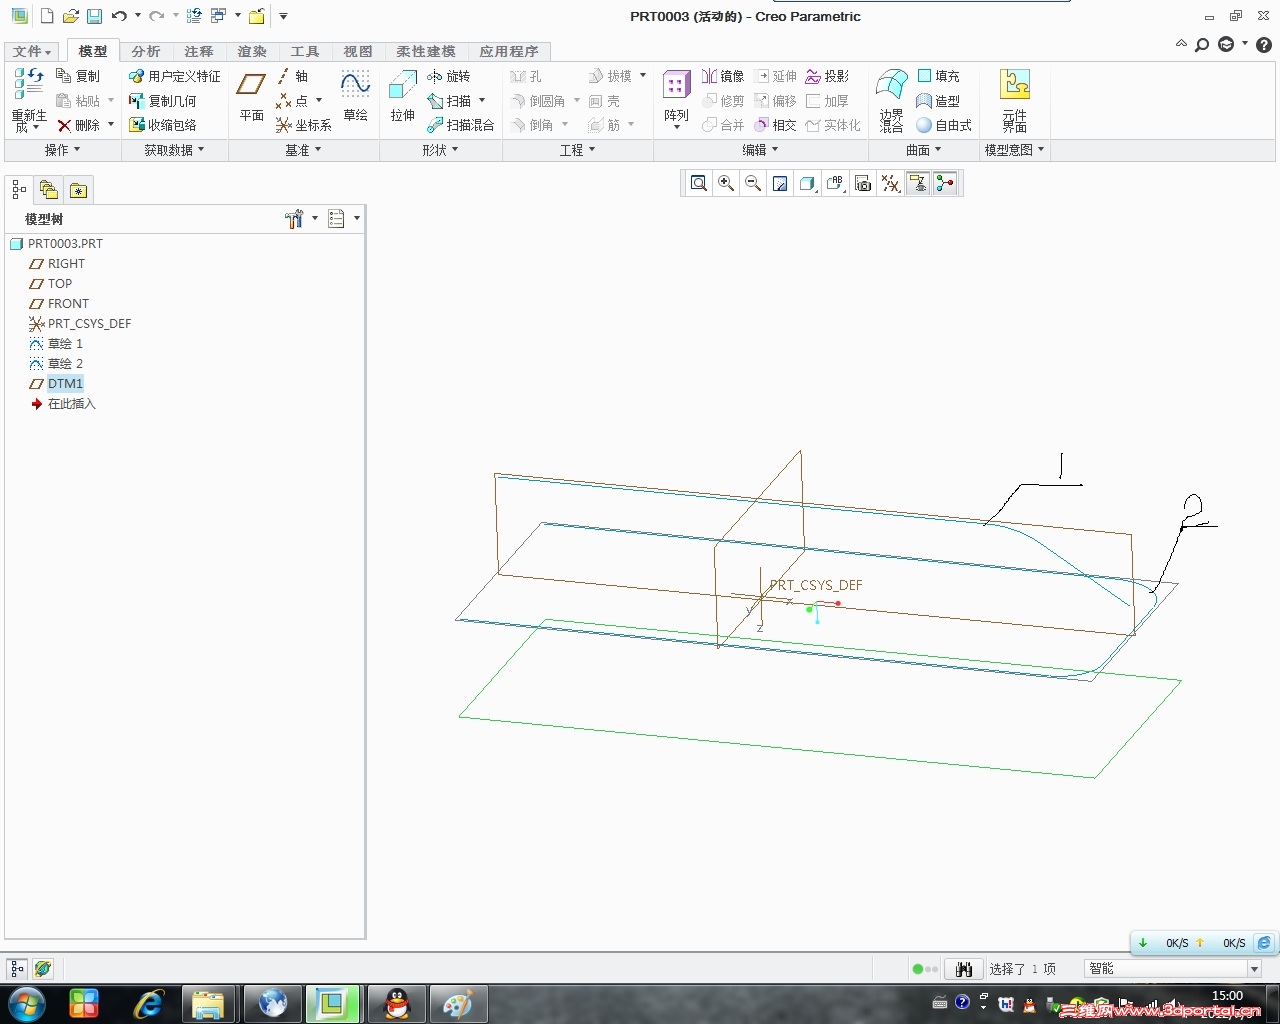Screen dimensions: 1280x1024
Task: Click the User-Defined Feature (用户定义特征) tool
Action: [175, 76]
